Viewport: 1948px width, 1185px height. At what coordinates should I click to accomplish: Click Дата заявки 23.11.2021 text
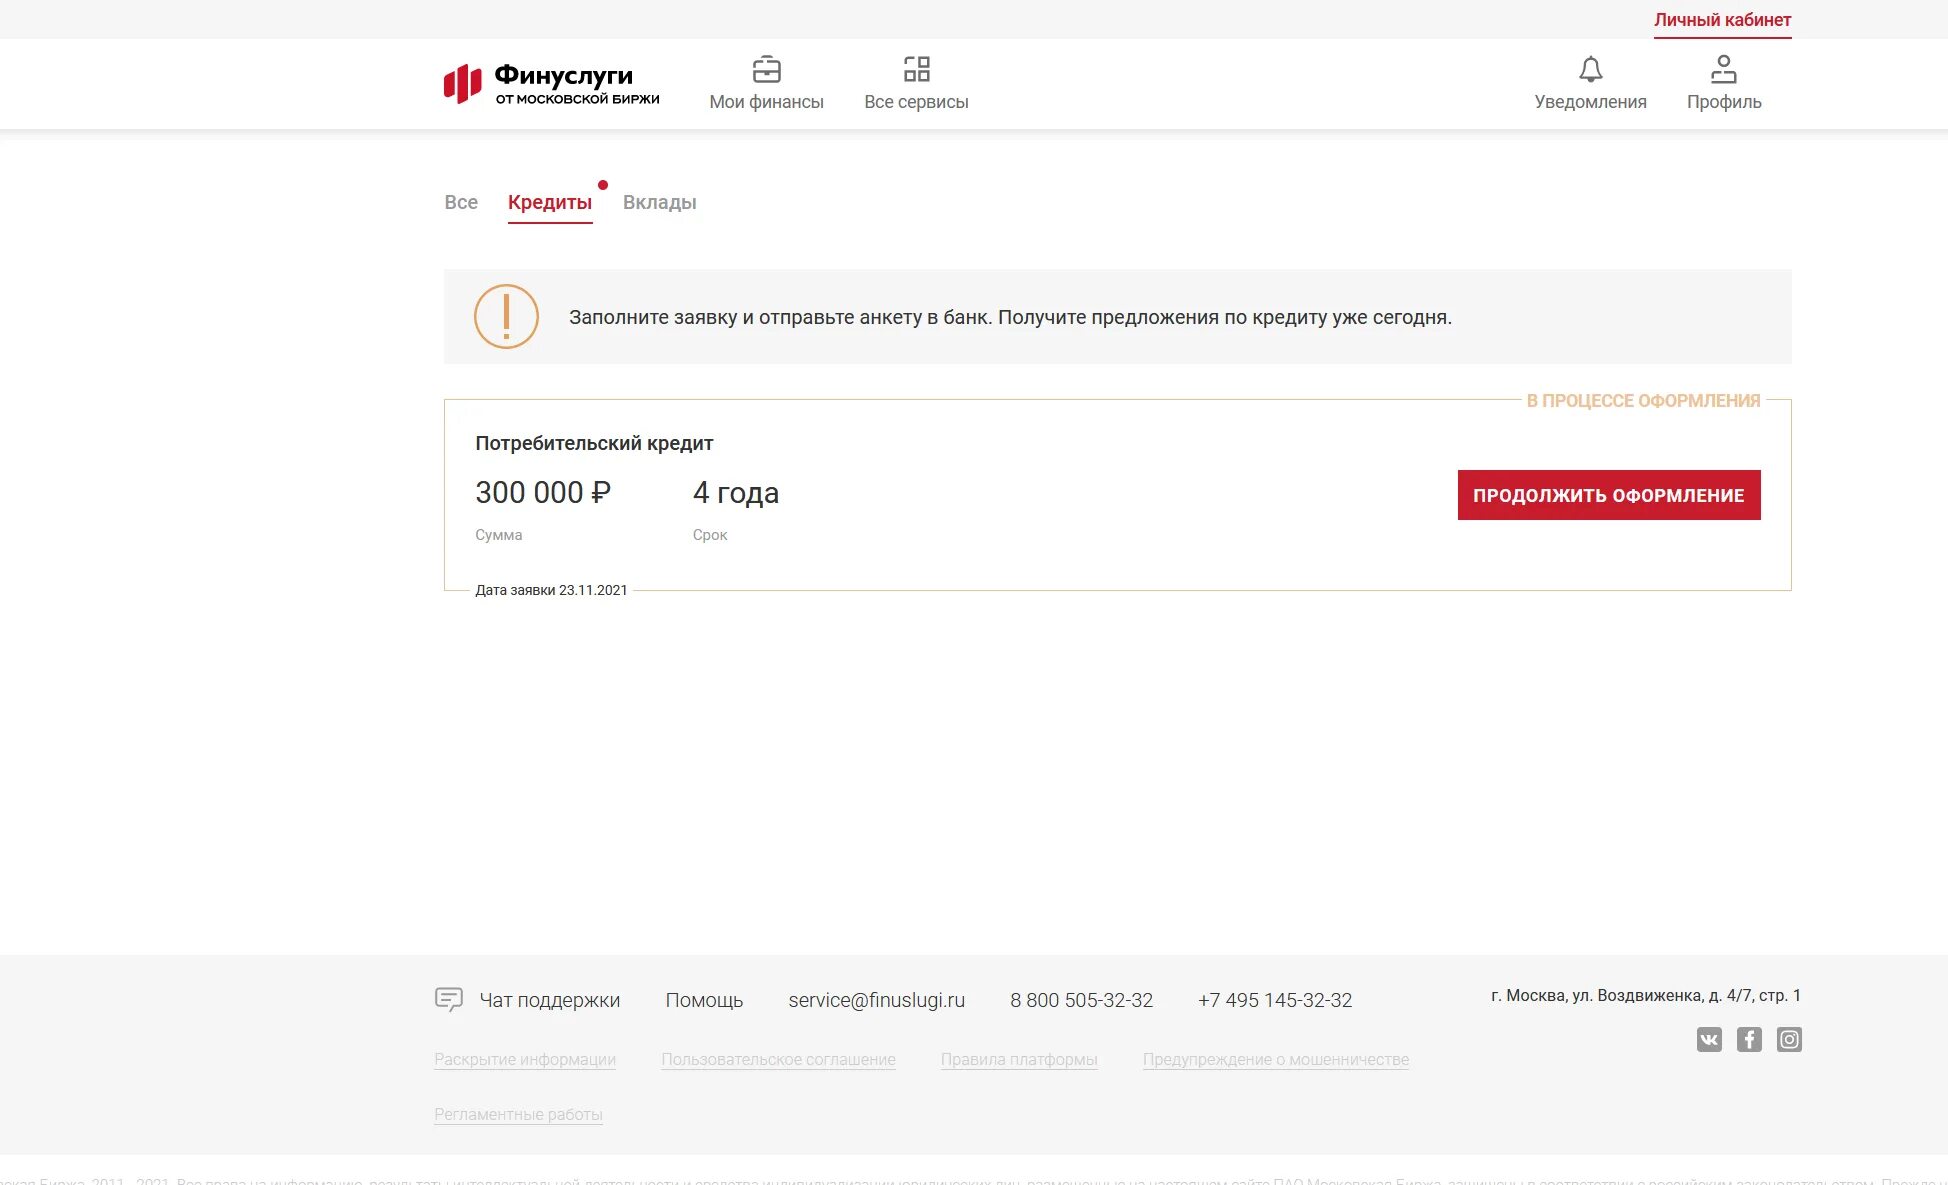point(551,590)
